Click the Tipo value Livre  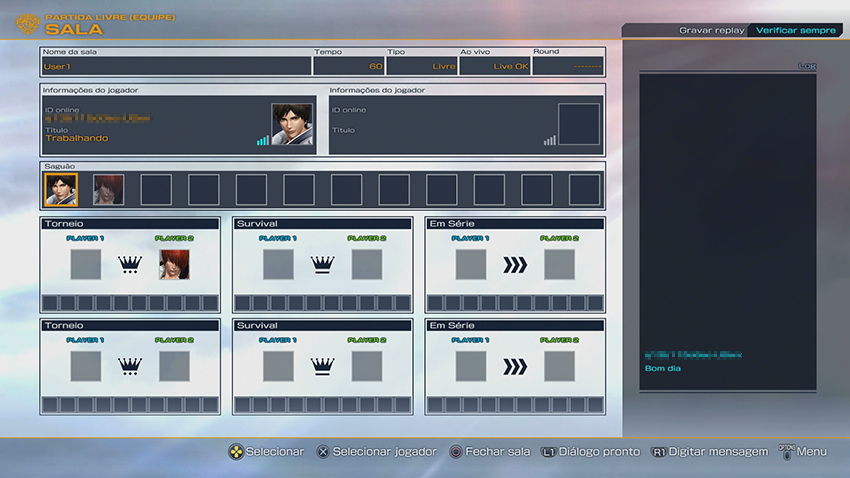point(422,66)
